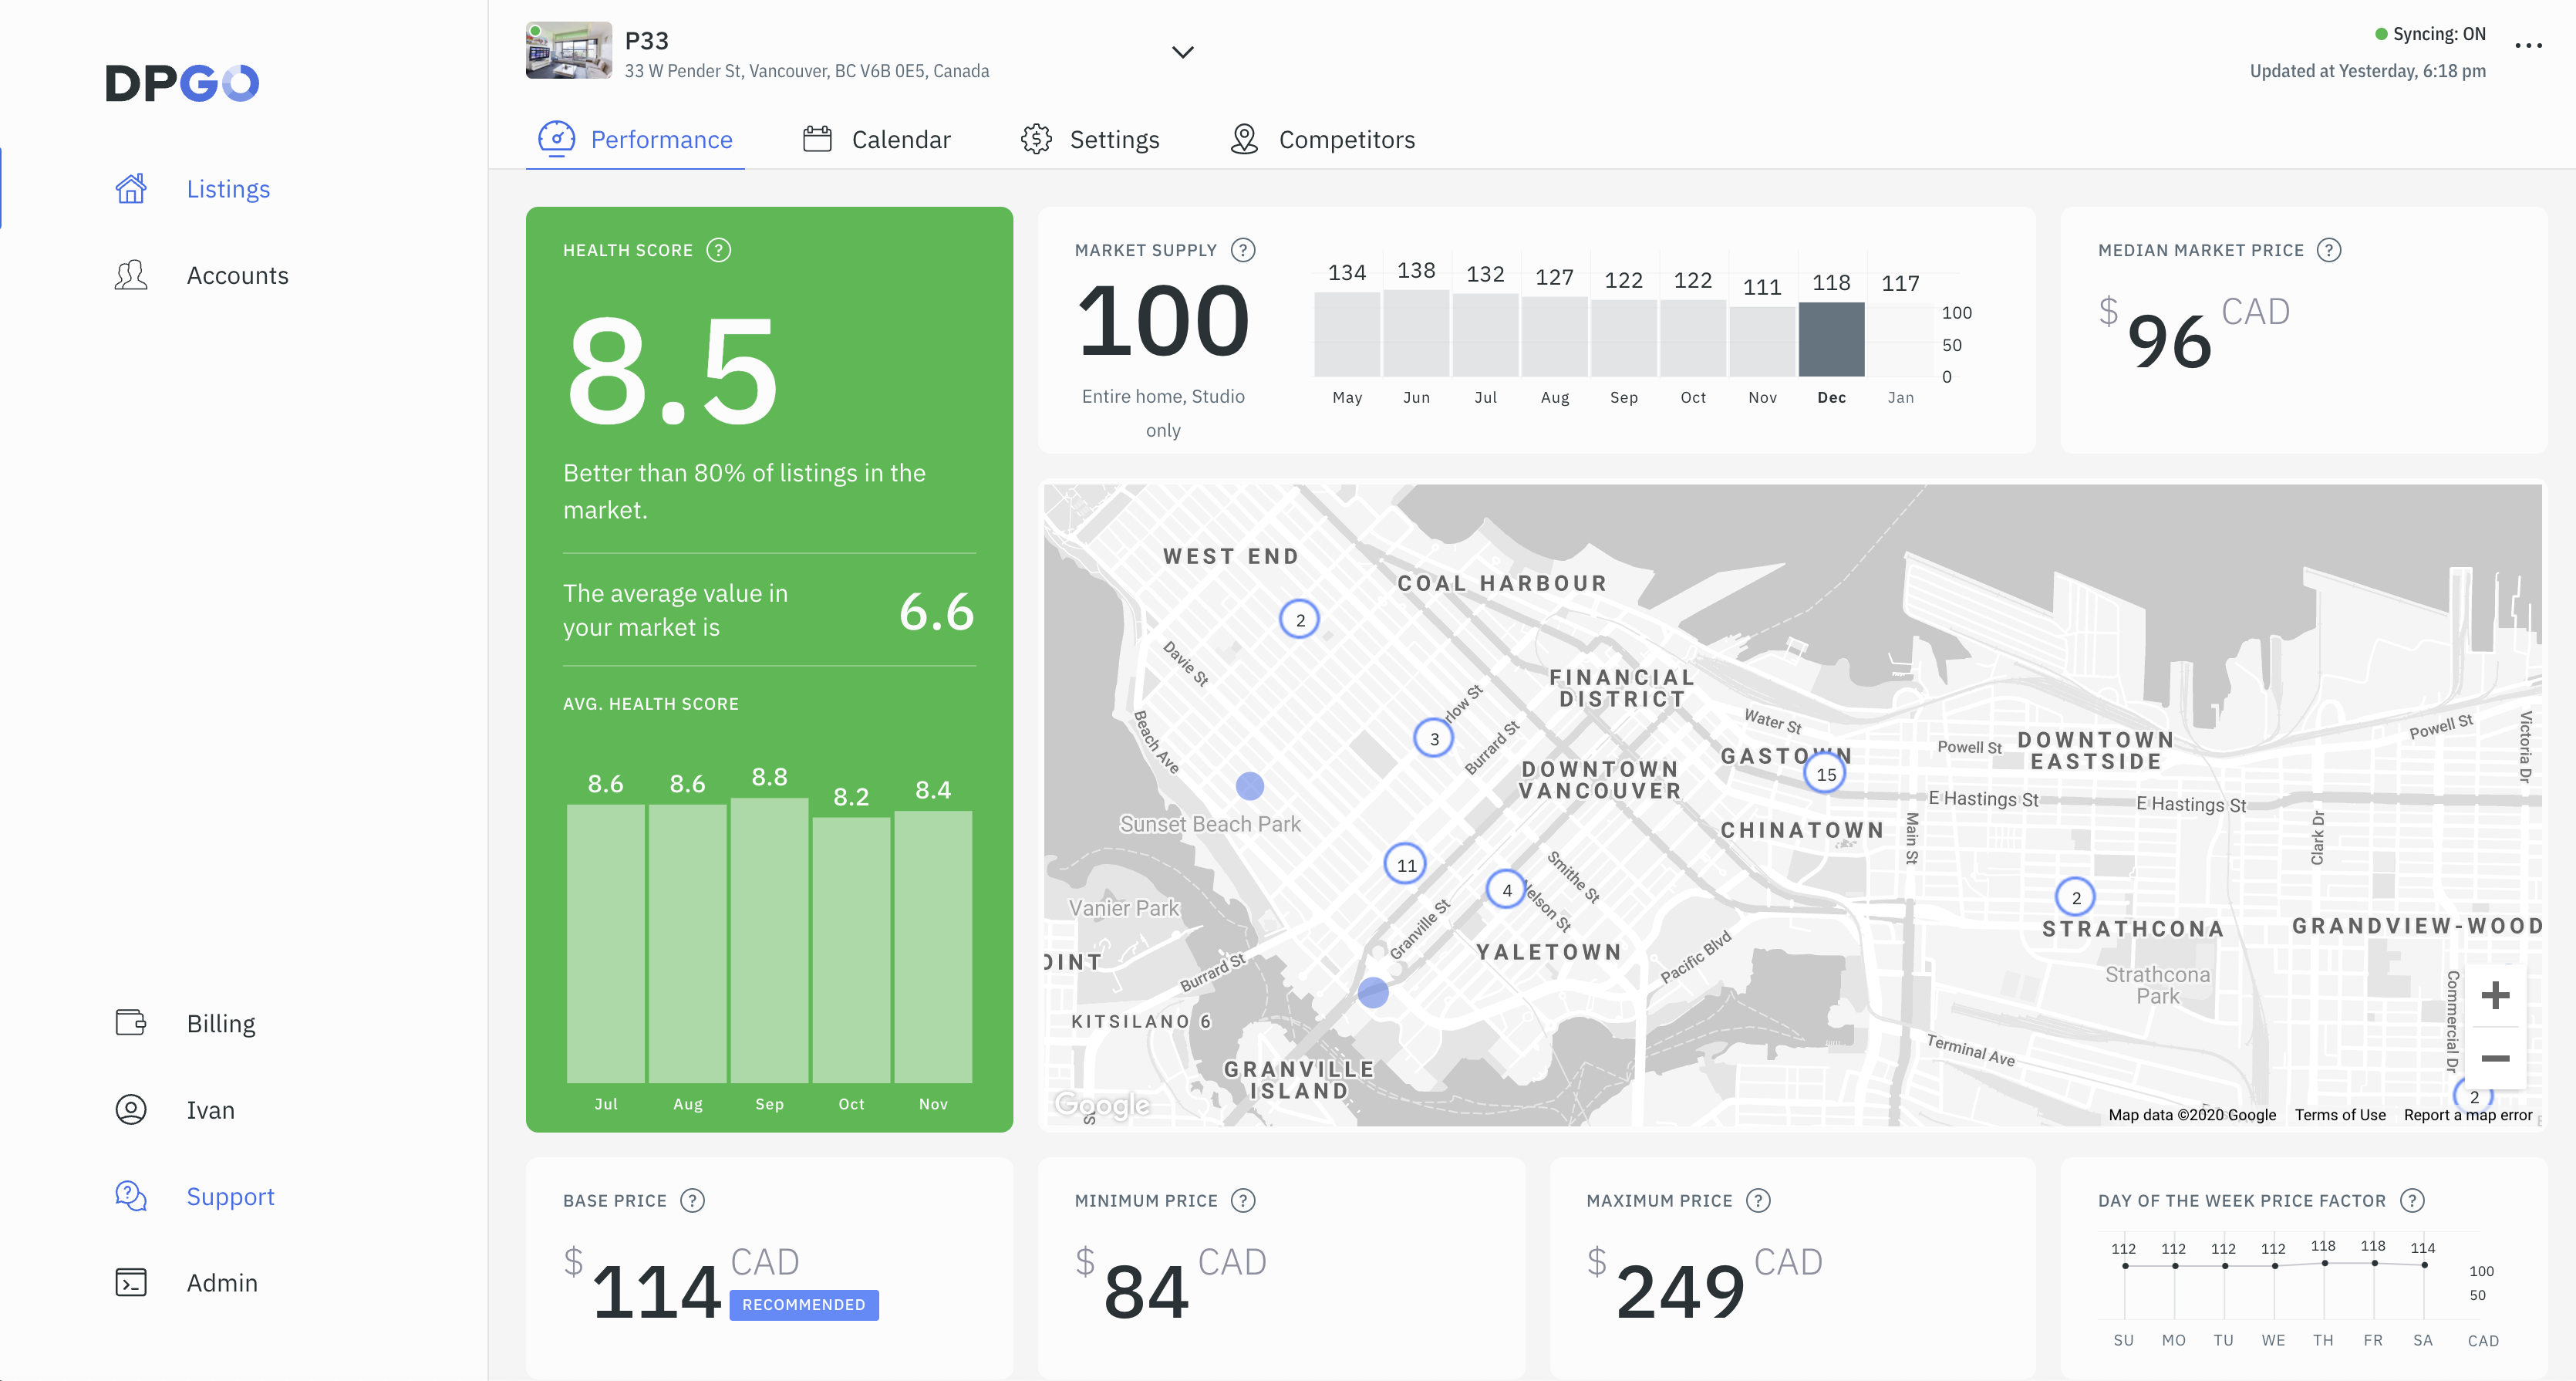
Task: Click the Maximum Price help icon
Action: (x=1757, y=1200)
